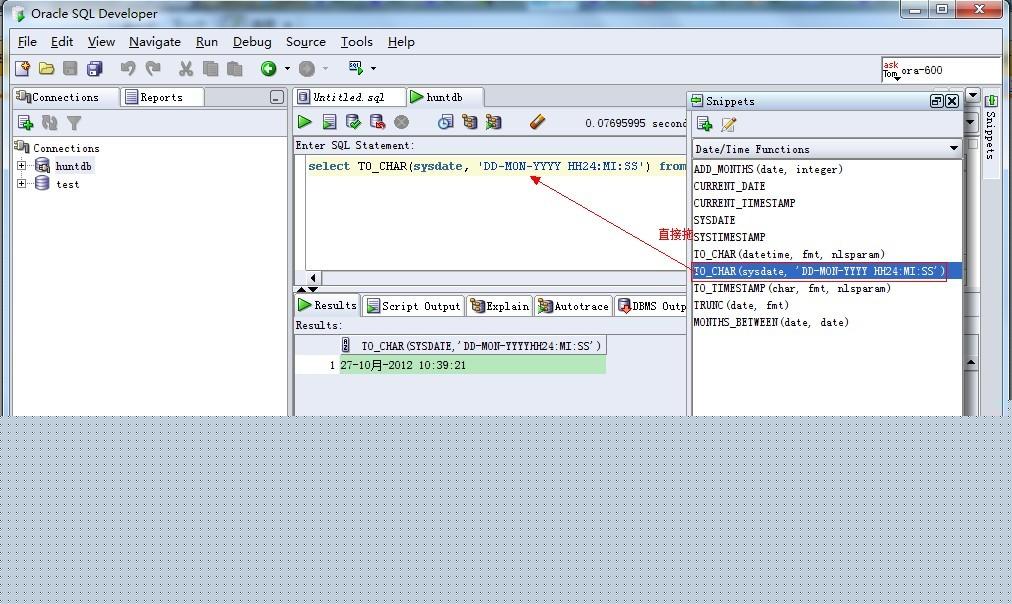Open the Tools menu
The height and width of the screenshot is (604, 1012).
(x=357, y=42)
